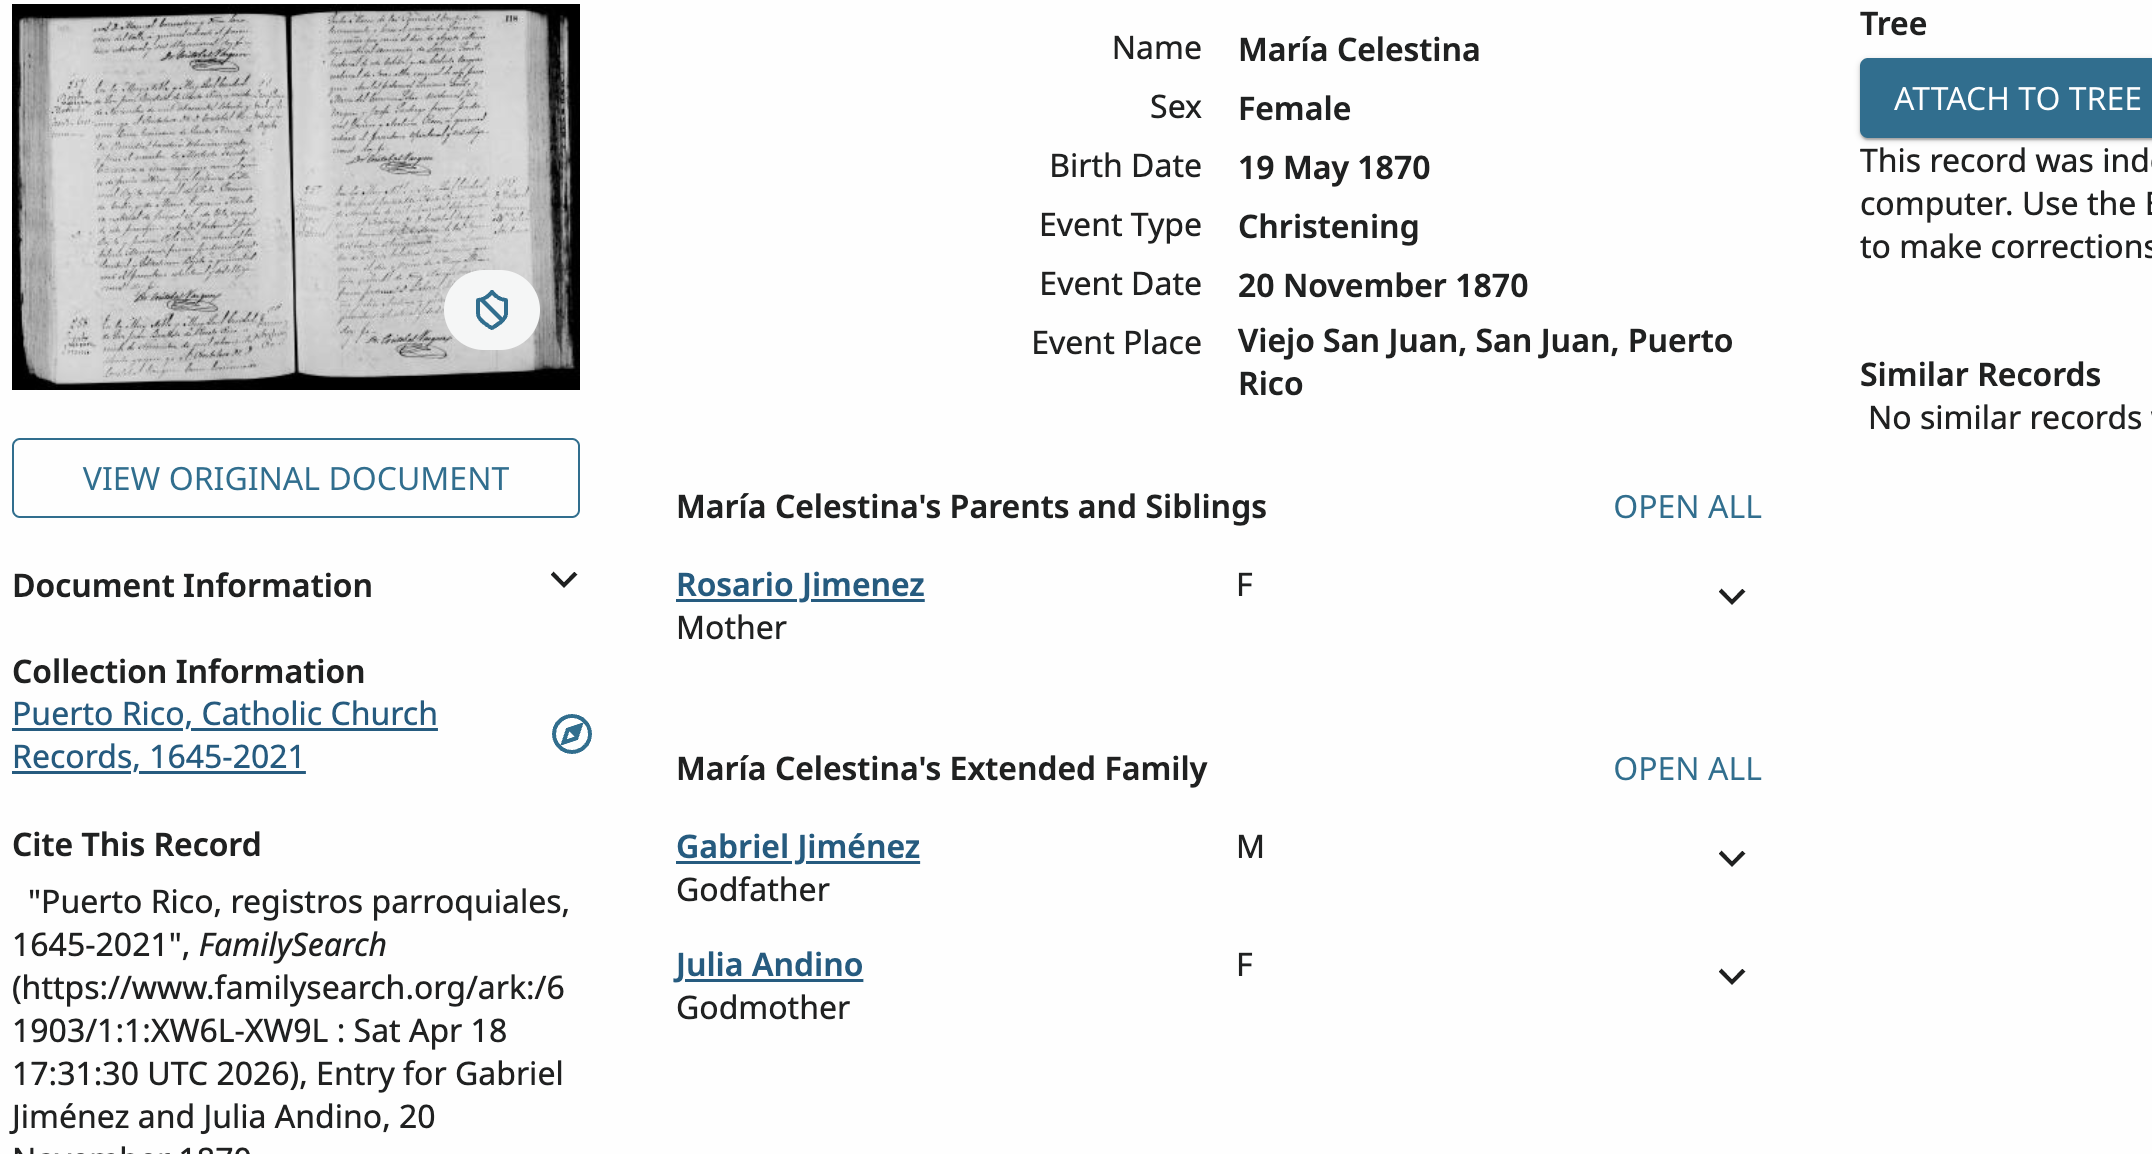Click Open All for Extended Family

(x=1687, y=769)
